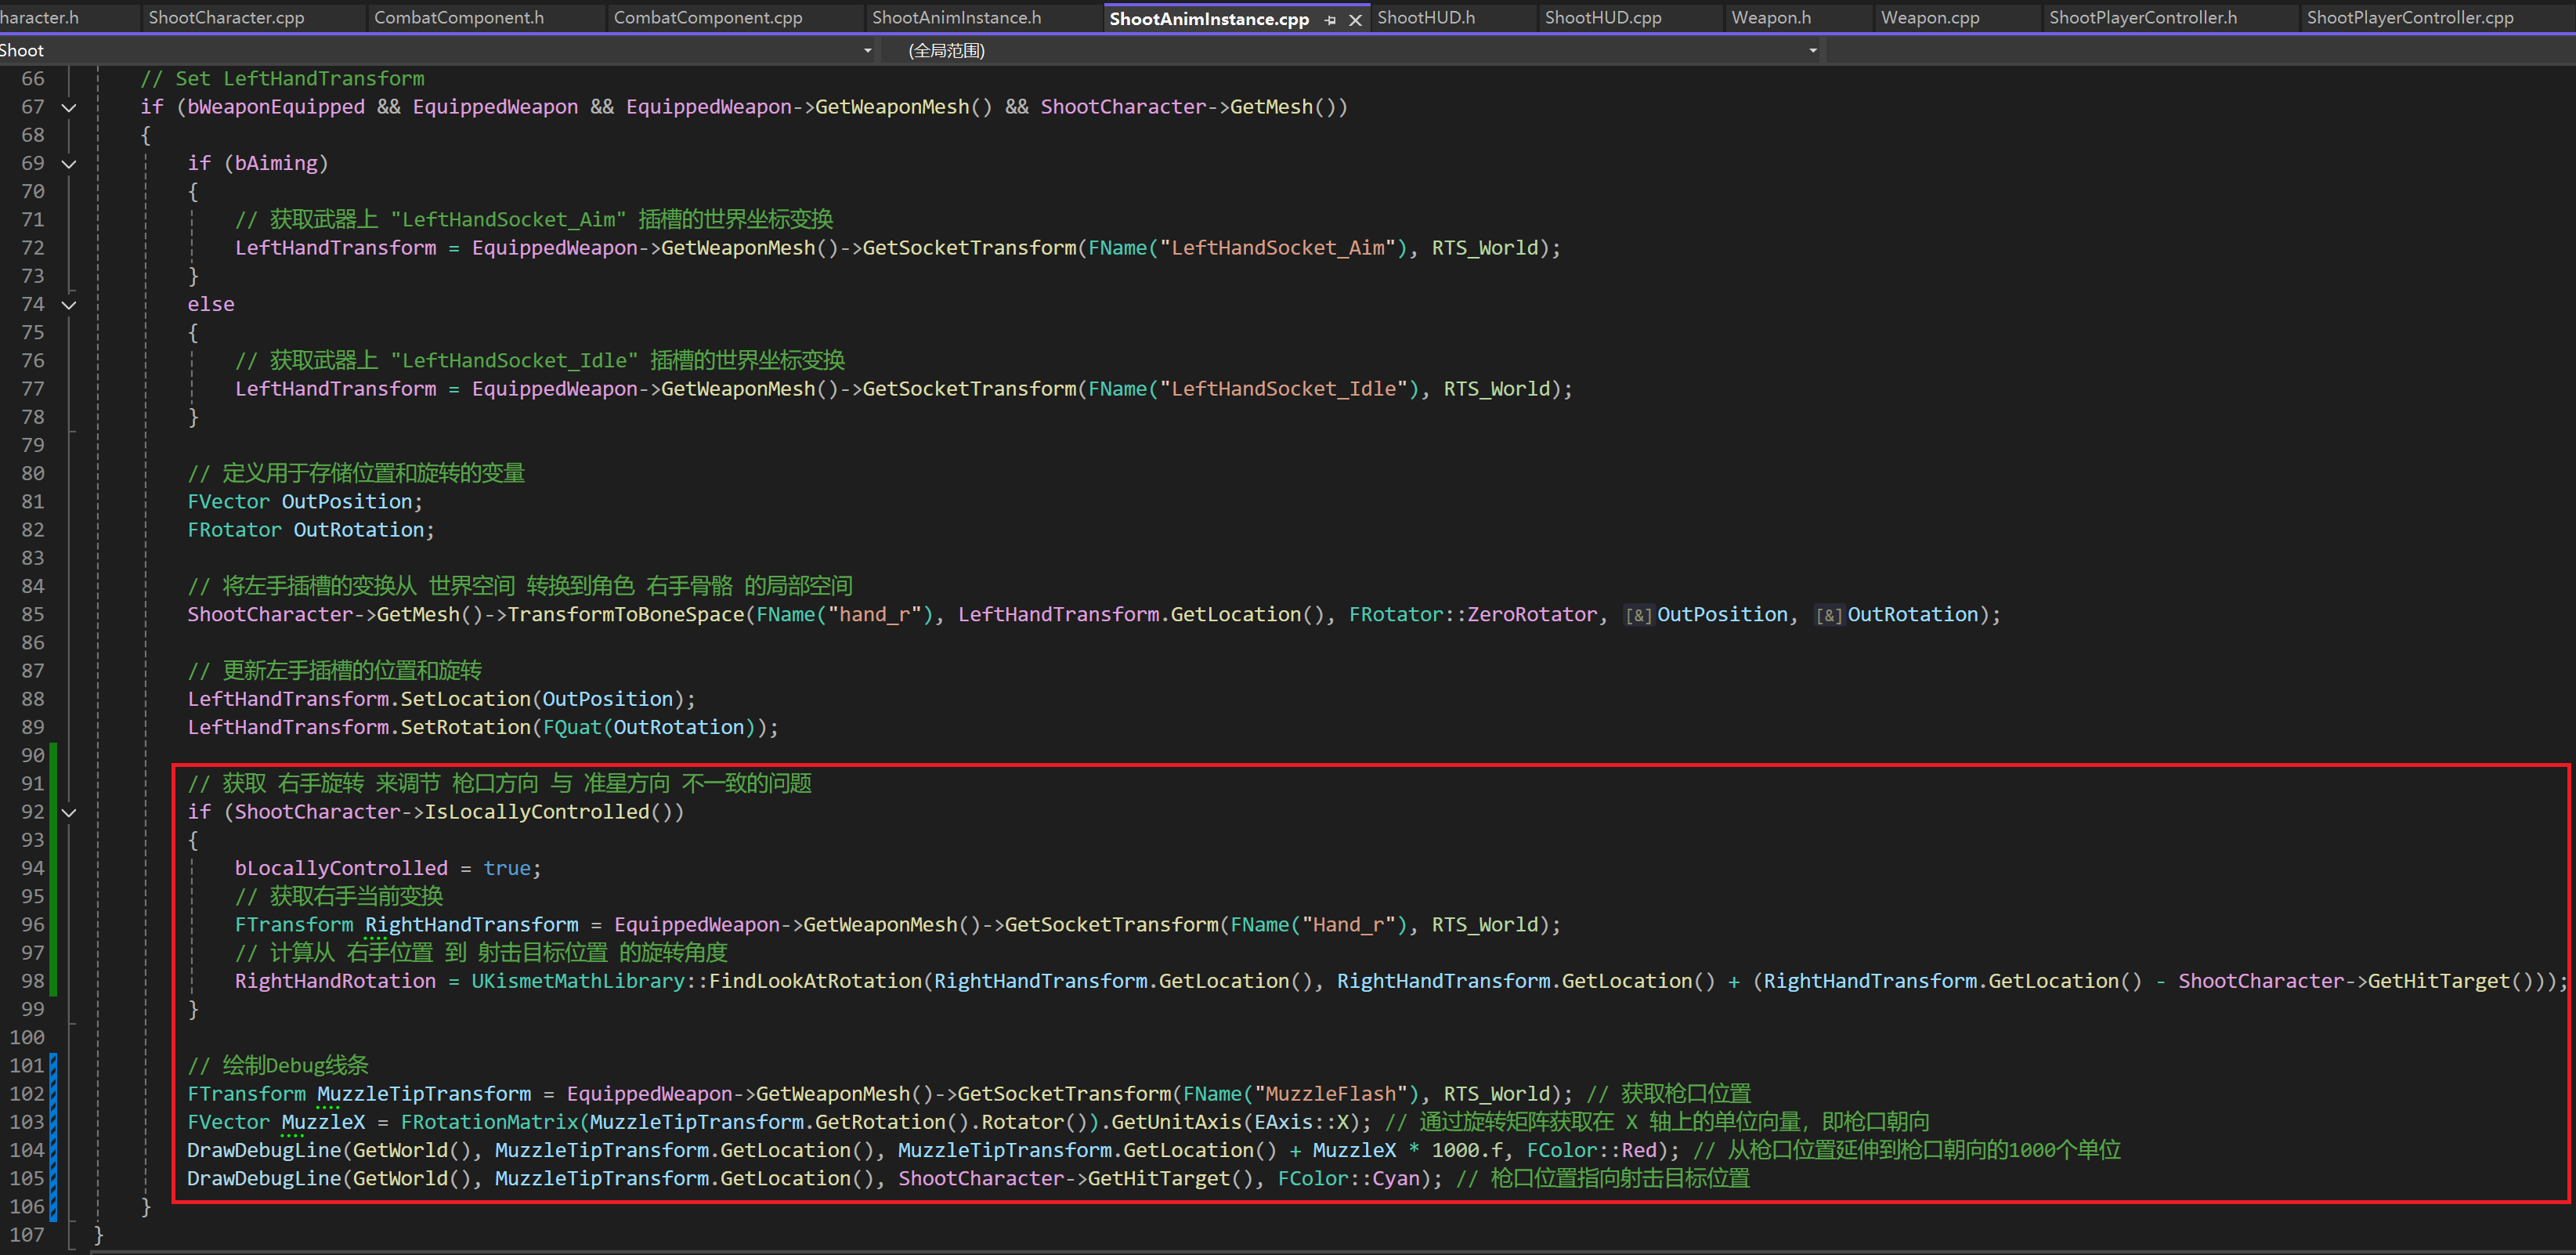Open the Weapon.cpp tab
The height and width of the screenshot is (1255, 2576).
[x=1929, y=17]
